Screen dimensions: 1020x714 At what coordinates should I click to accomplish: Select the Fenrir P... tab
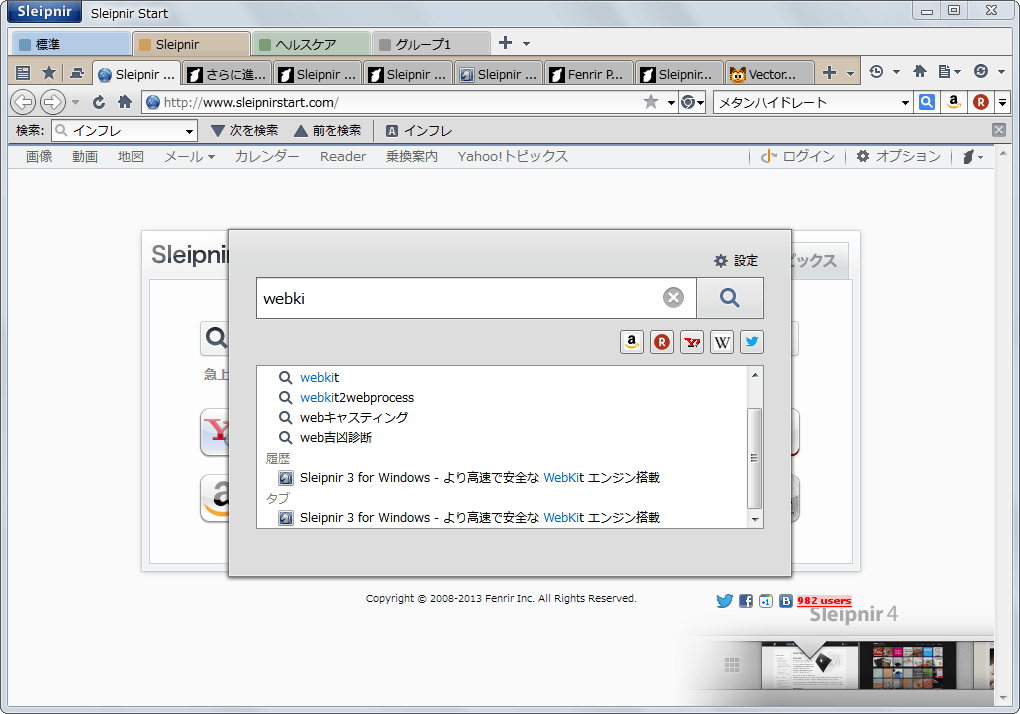click(588, 74)
